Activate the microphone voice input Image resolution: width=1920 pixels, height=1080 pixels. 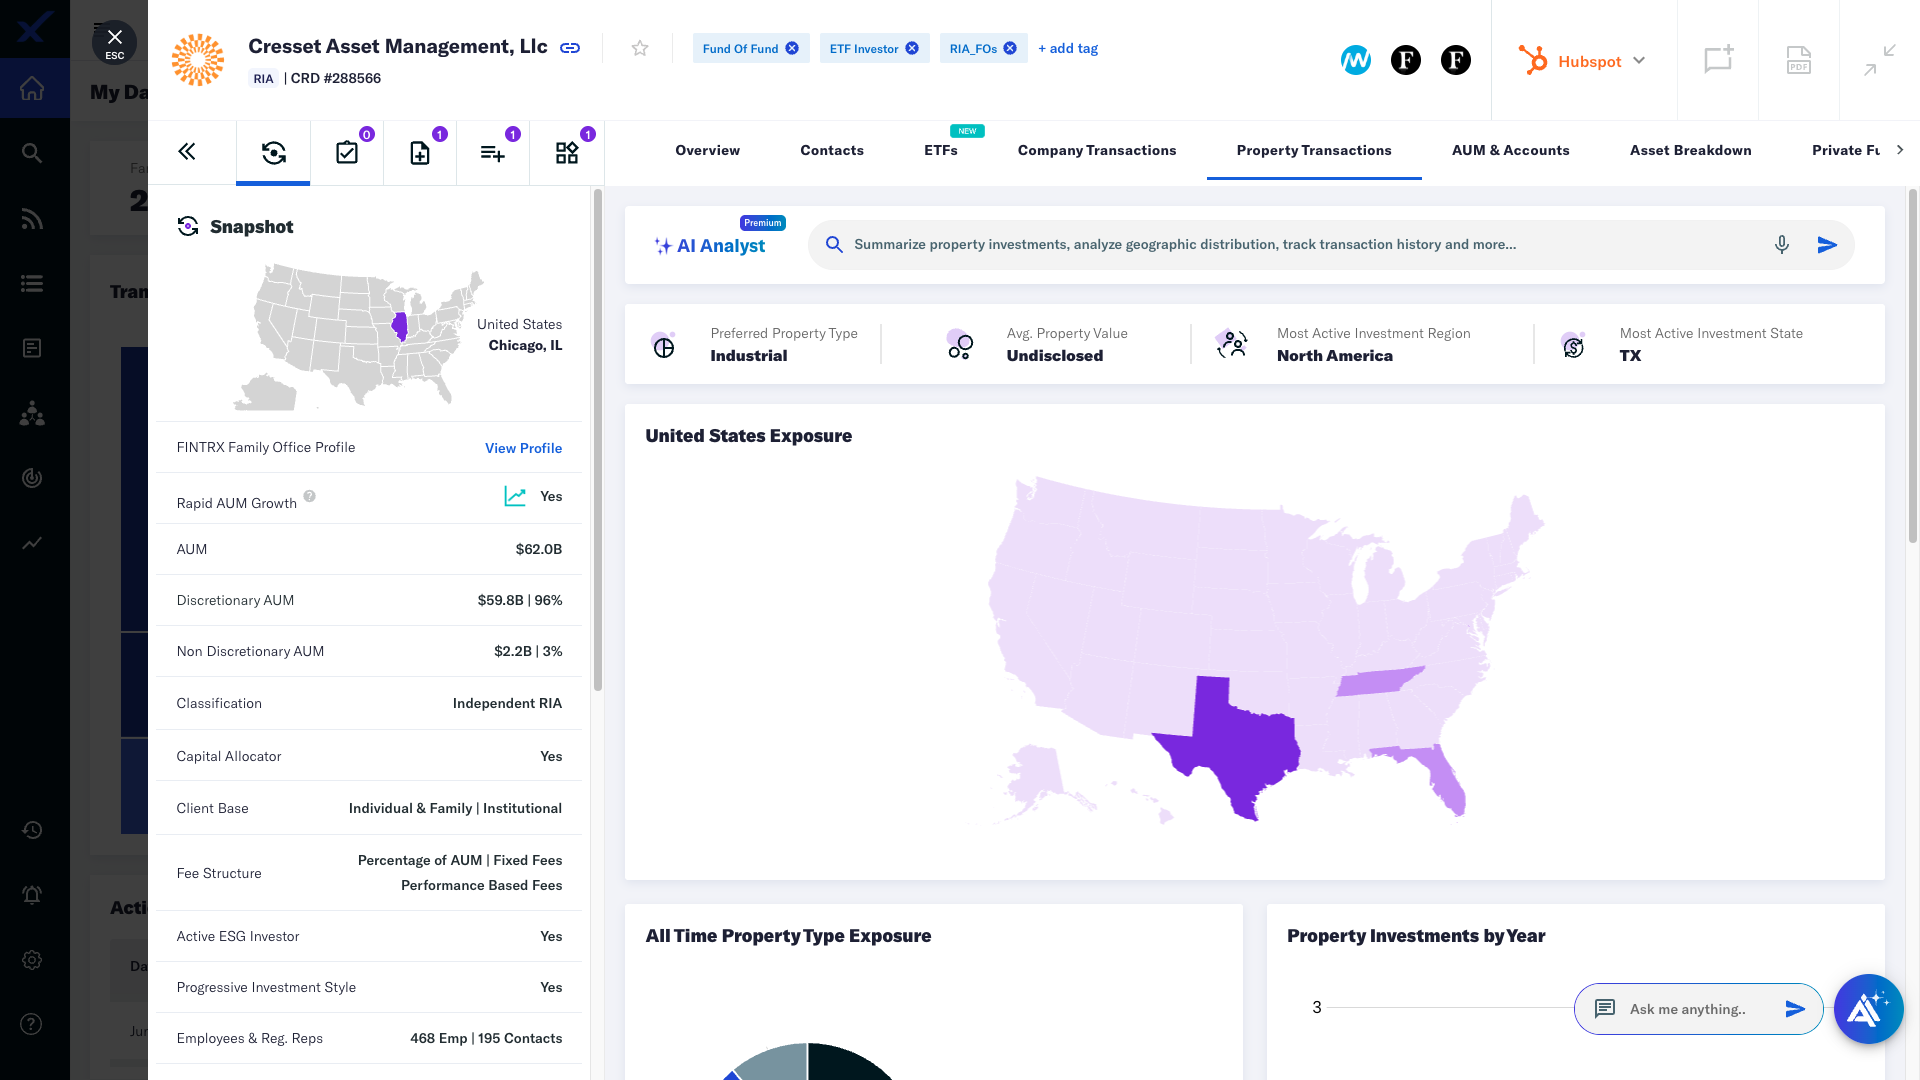coord(1782,245)
